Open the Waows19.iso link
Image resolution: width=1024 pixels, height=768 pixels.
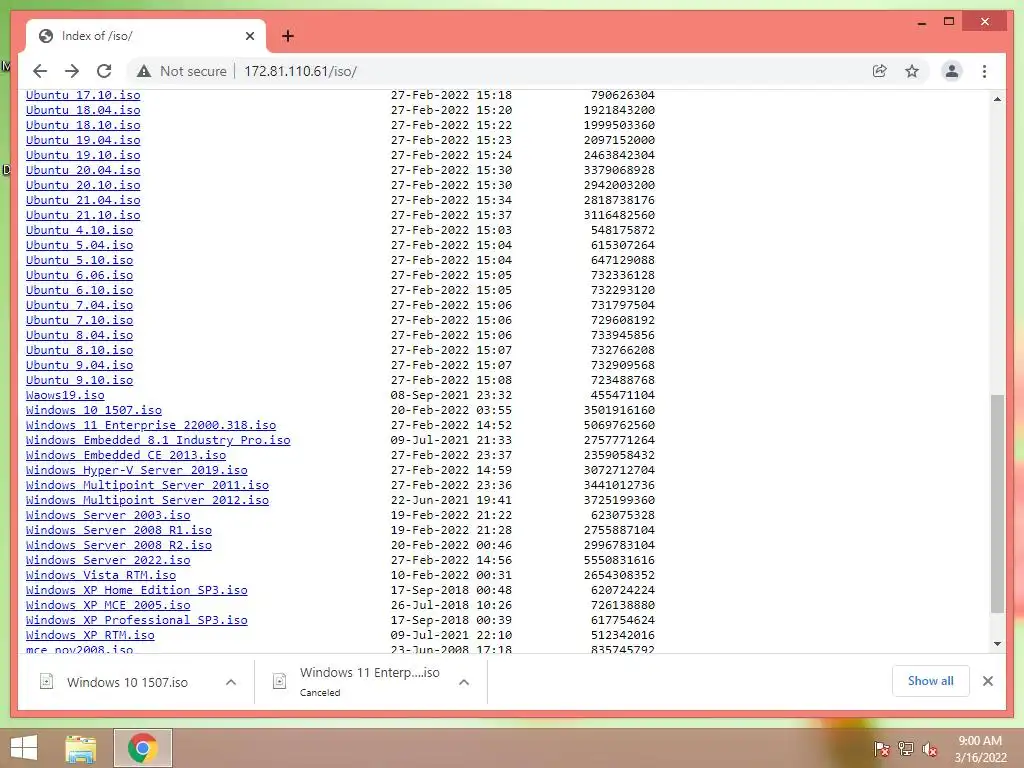pyautogui.click(x=65, y=396)
